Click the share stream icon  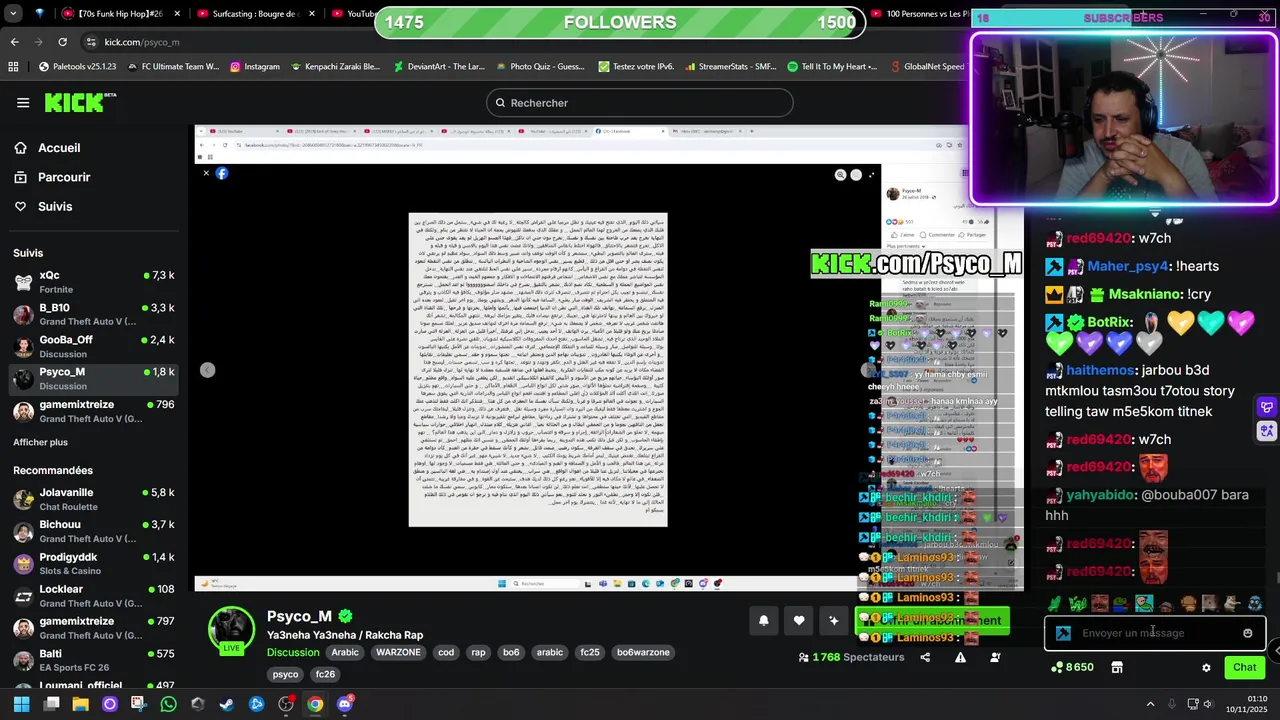[x=925, y=657]
